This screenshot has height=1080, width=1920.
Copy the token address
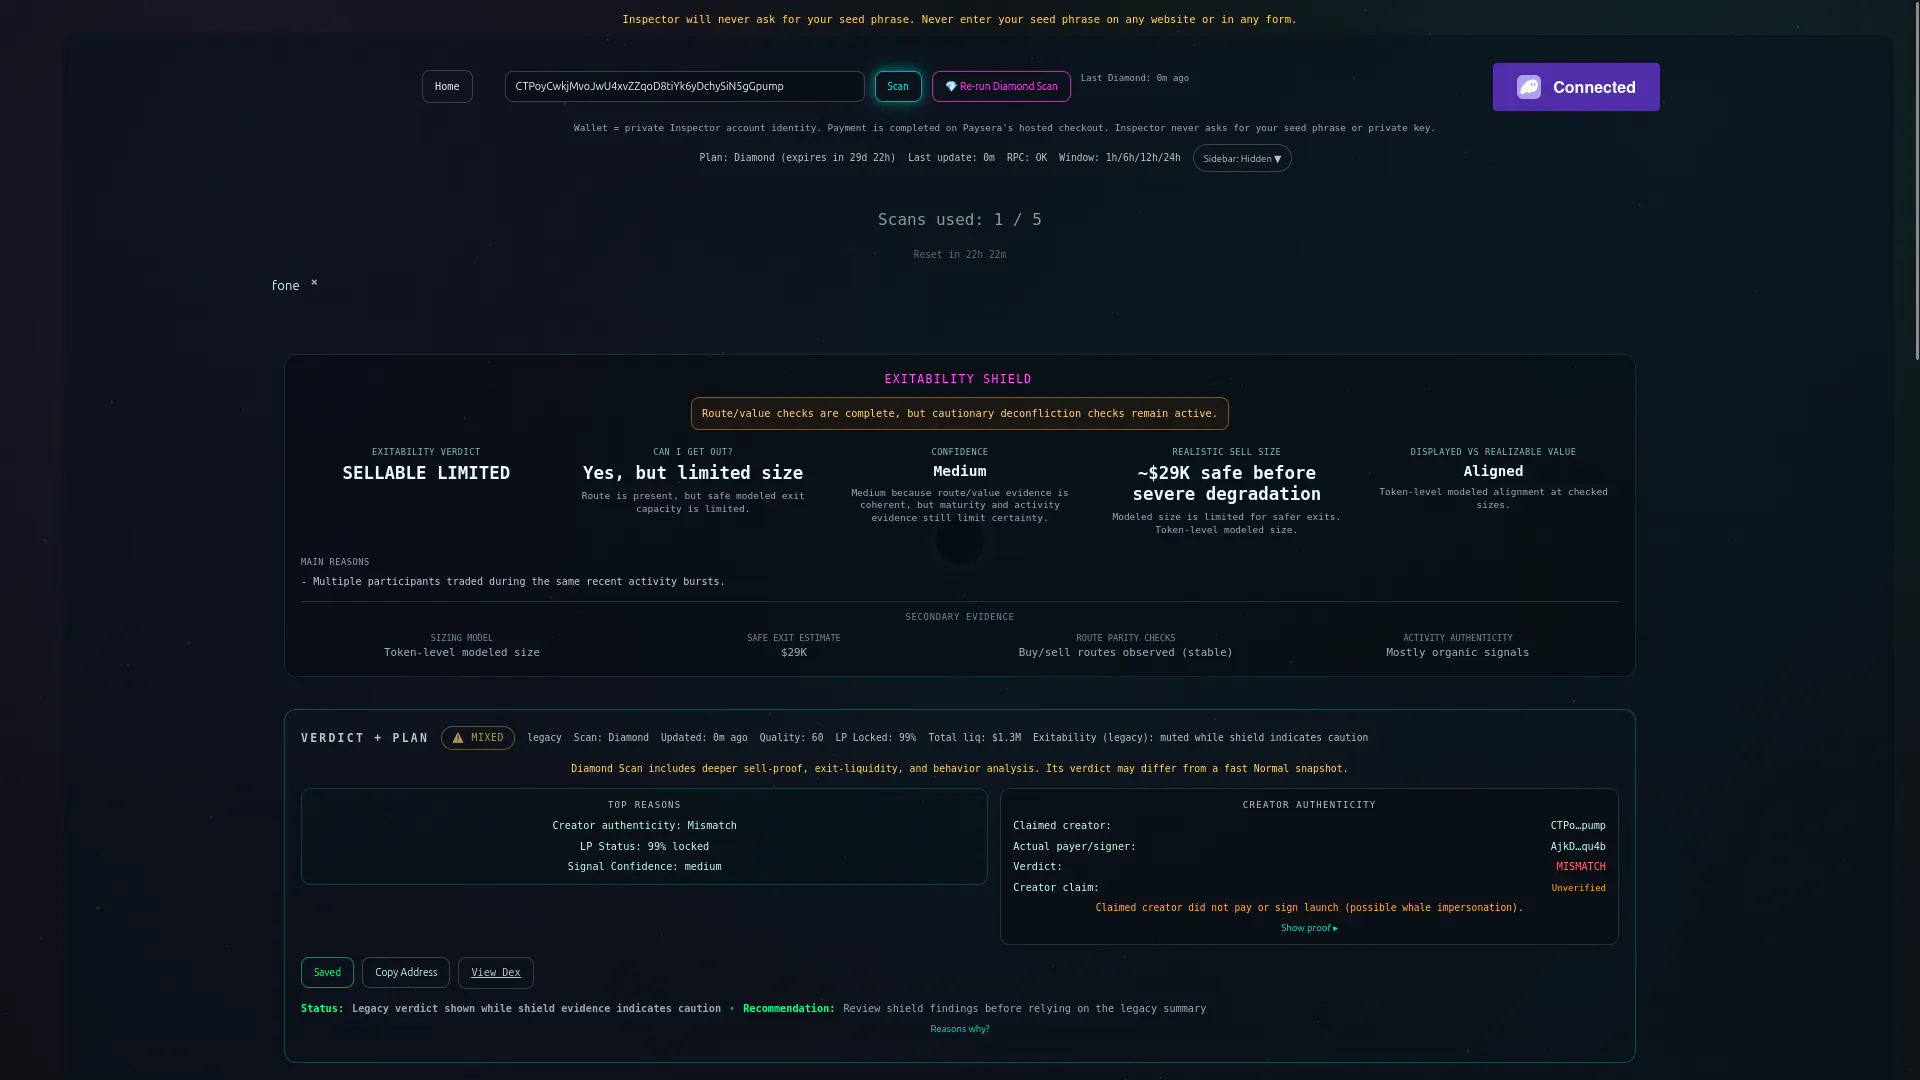tap(406, 972)
